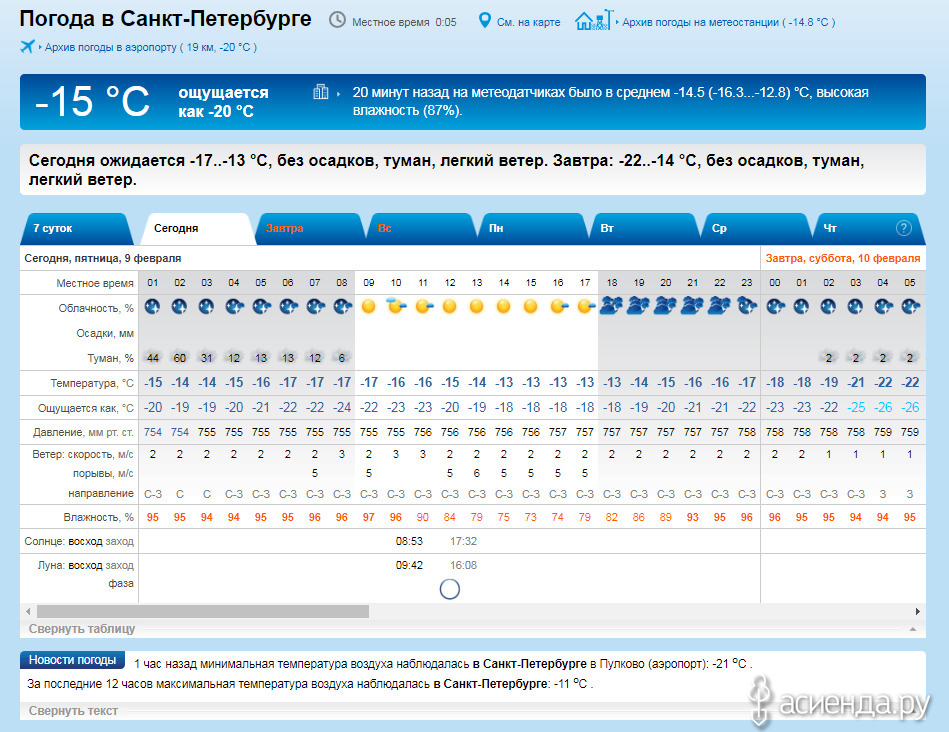
Task: Click the night cloud icon at hour 04 today
Action: point(234,306)
